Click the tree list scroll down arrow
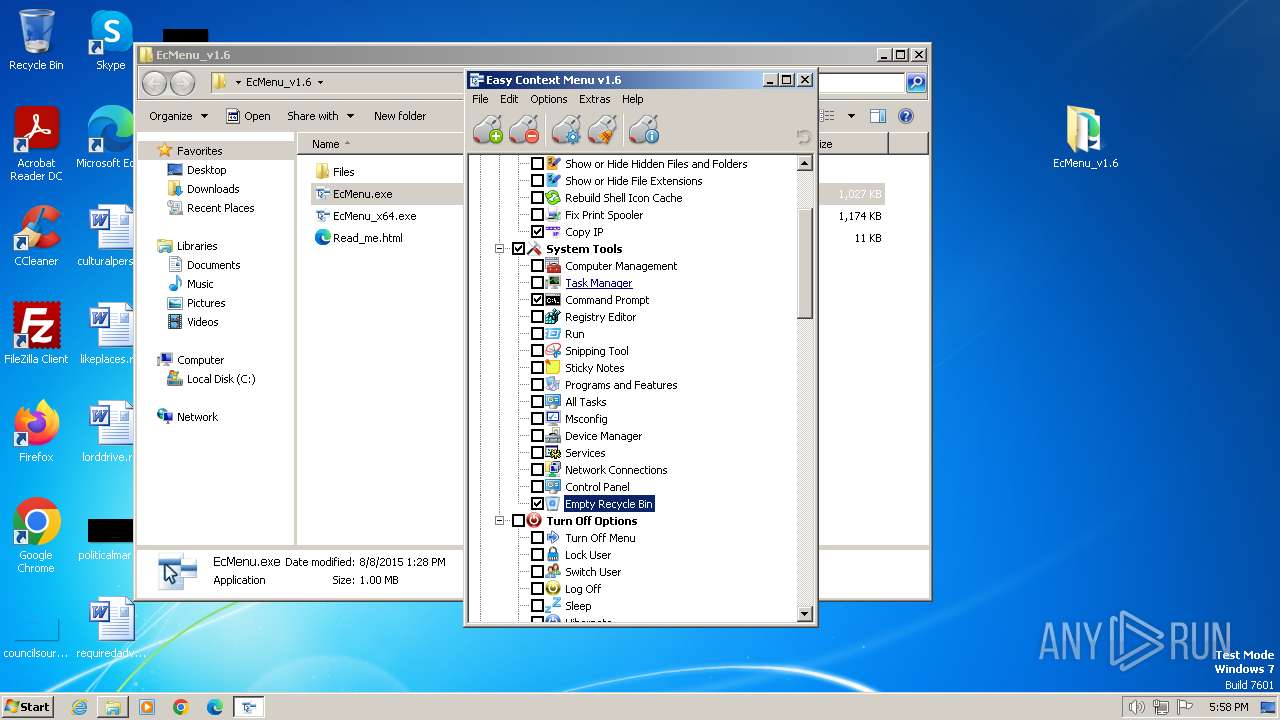The width and height of the screenshot is (1280, 720). tap(805, 614)
